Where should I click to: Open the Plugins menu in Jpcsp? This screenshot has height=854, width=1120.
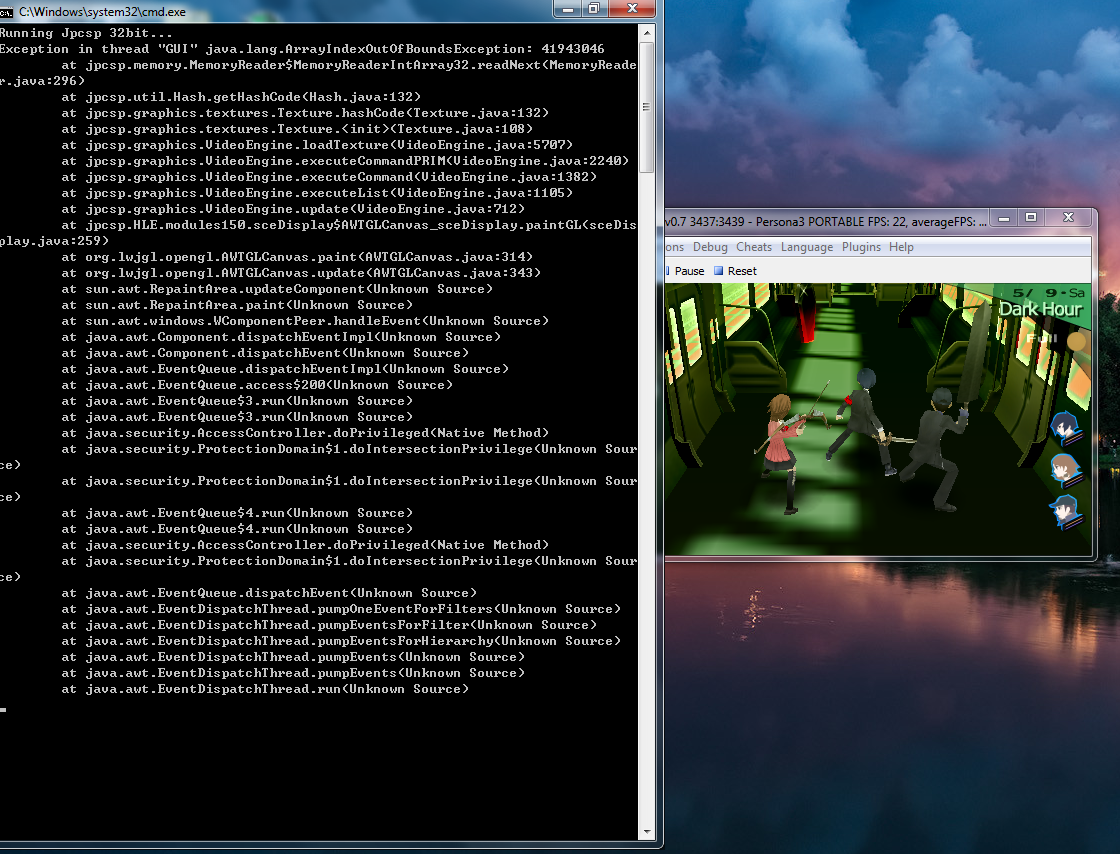click(861, 246)
